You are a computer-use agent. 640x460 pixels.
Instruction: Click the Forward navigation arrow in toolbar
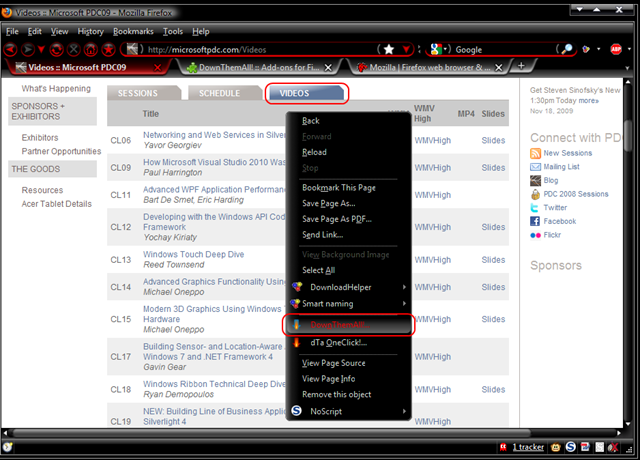pyautogui.click(x=28, y=50)
